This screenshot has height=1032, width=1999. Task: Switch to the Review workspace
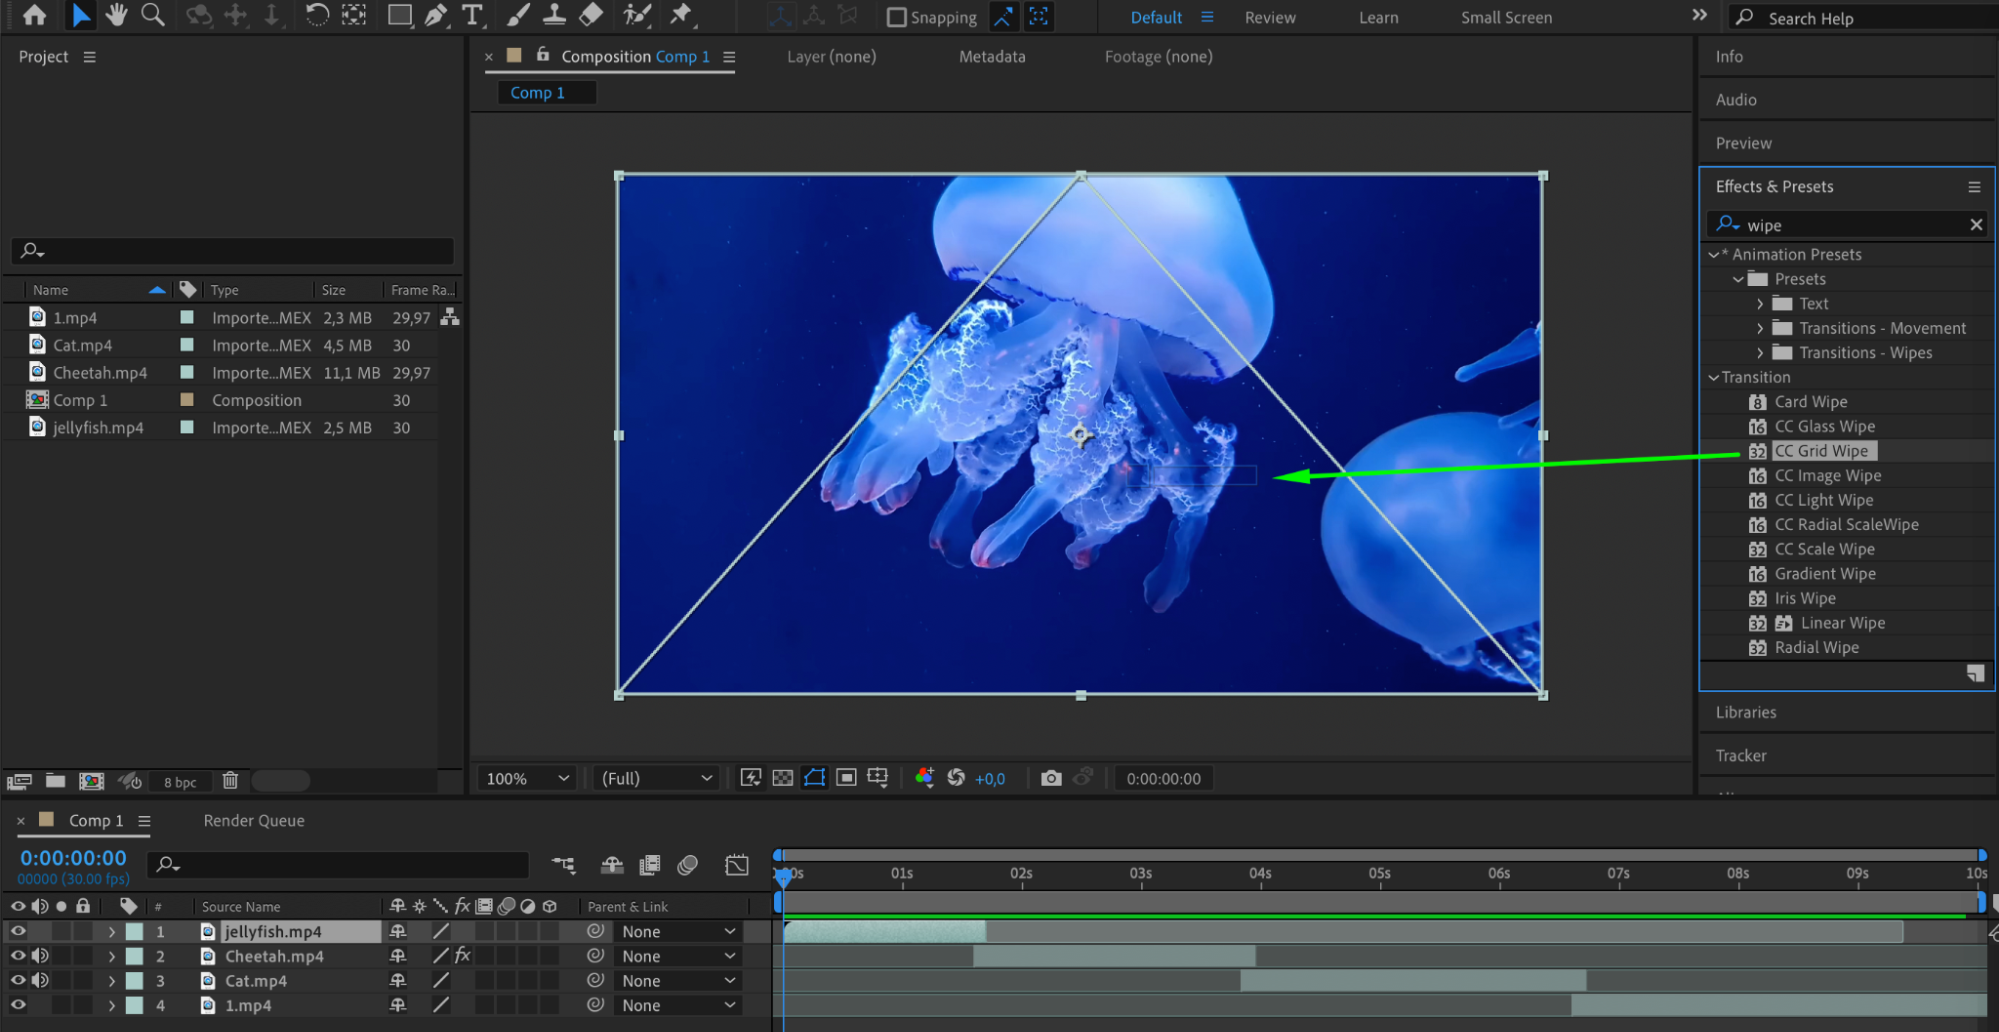1270,17
